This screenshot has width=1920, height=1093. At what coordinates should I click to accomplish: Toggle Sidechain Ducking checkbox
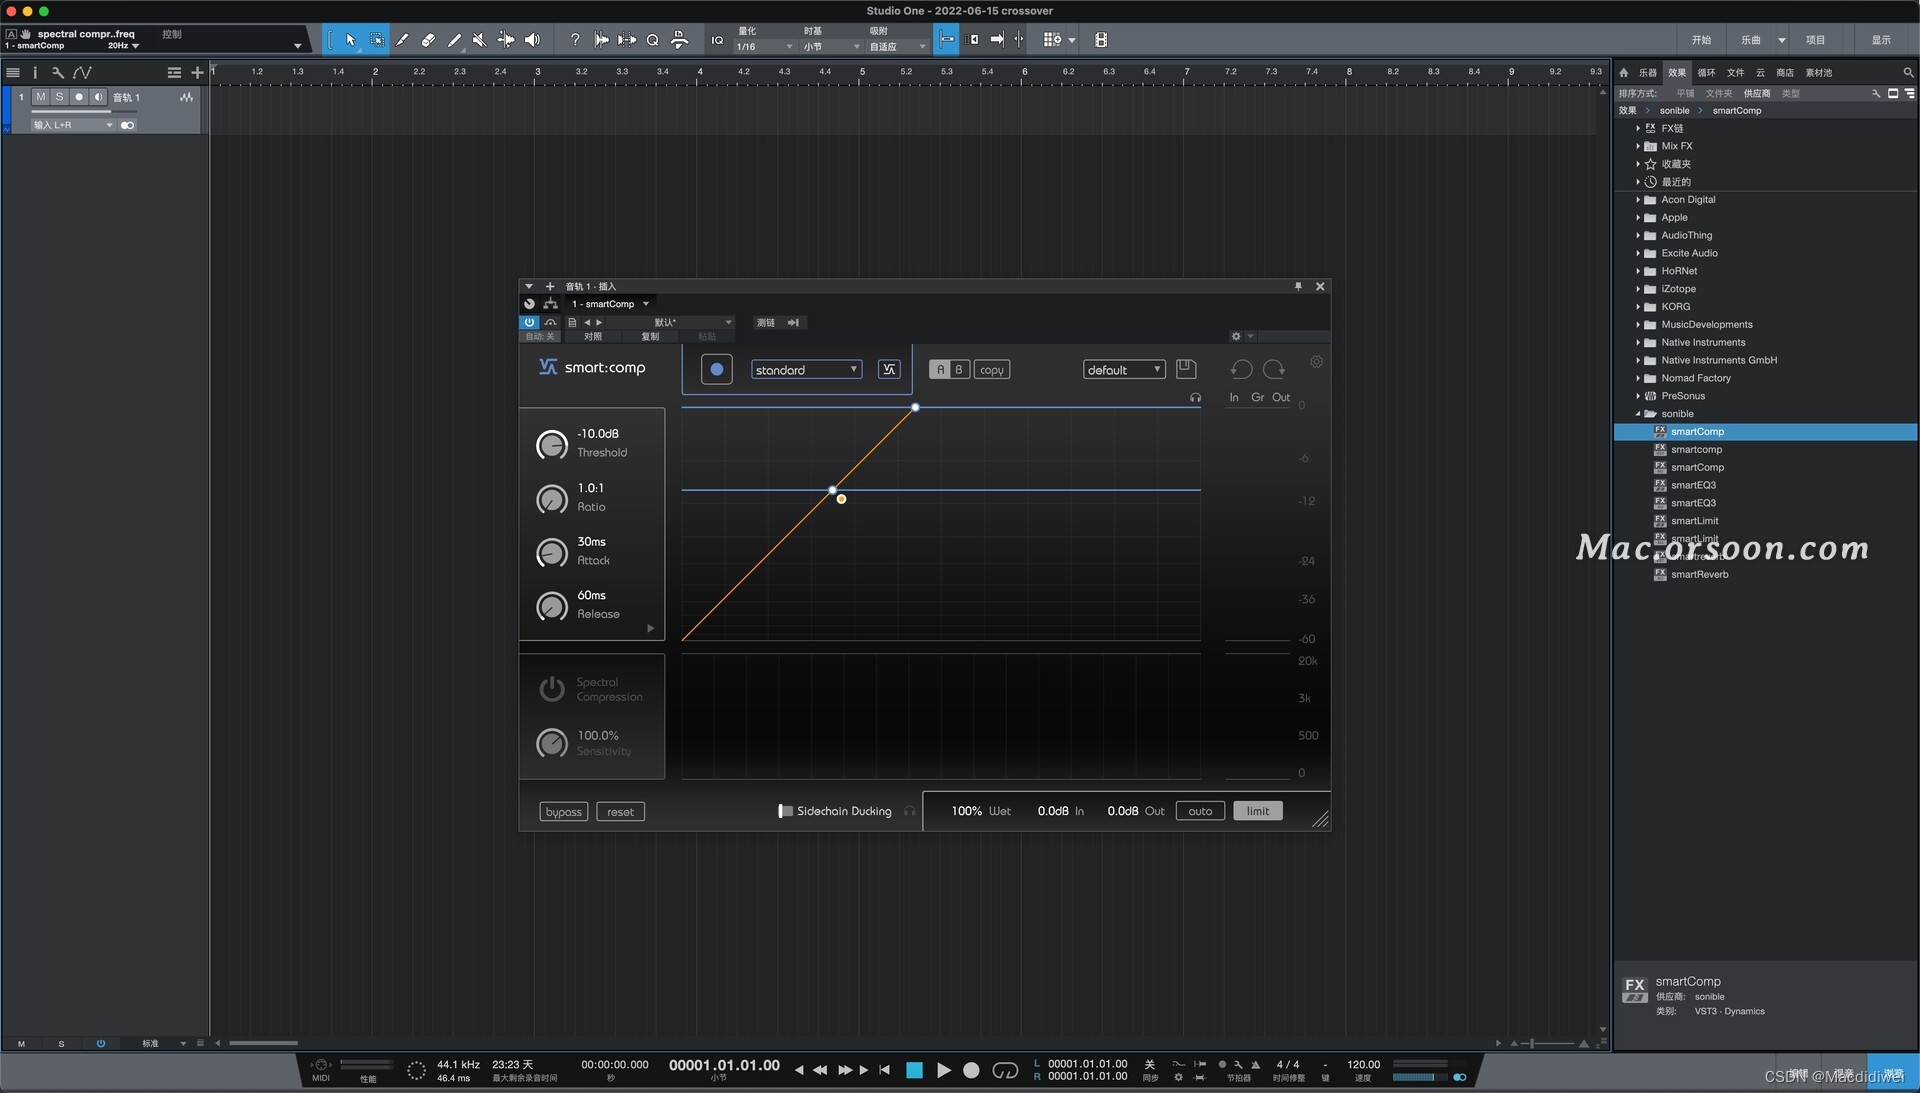786,811
